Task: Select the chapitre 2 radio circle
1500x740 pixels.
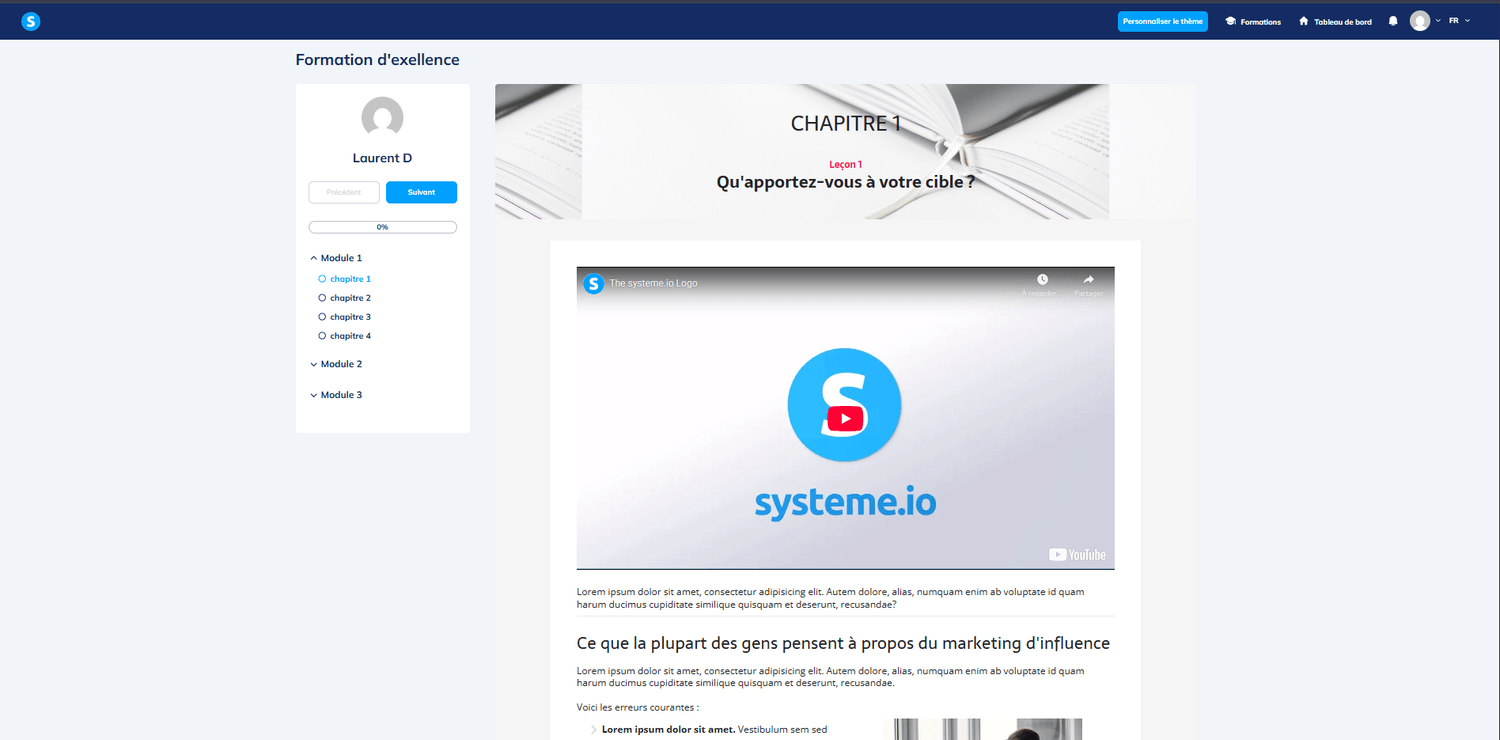Action: 322,298
